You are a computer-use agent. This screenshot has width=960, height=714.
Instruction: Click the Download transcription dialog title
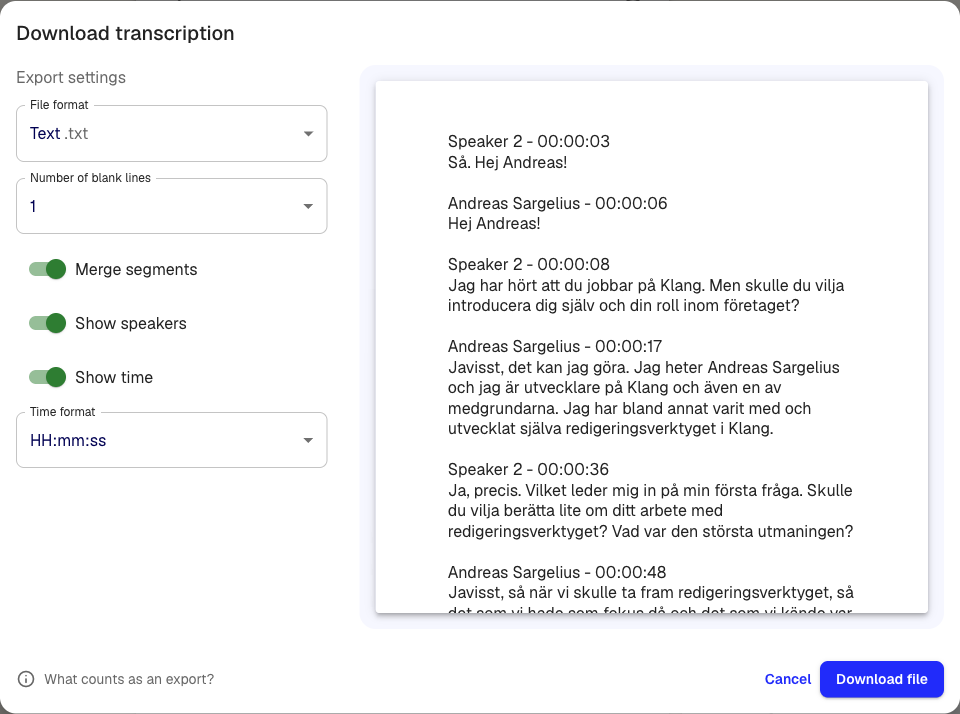pos(124,33)
